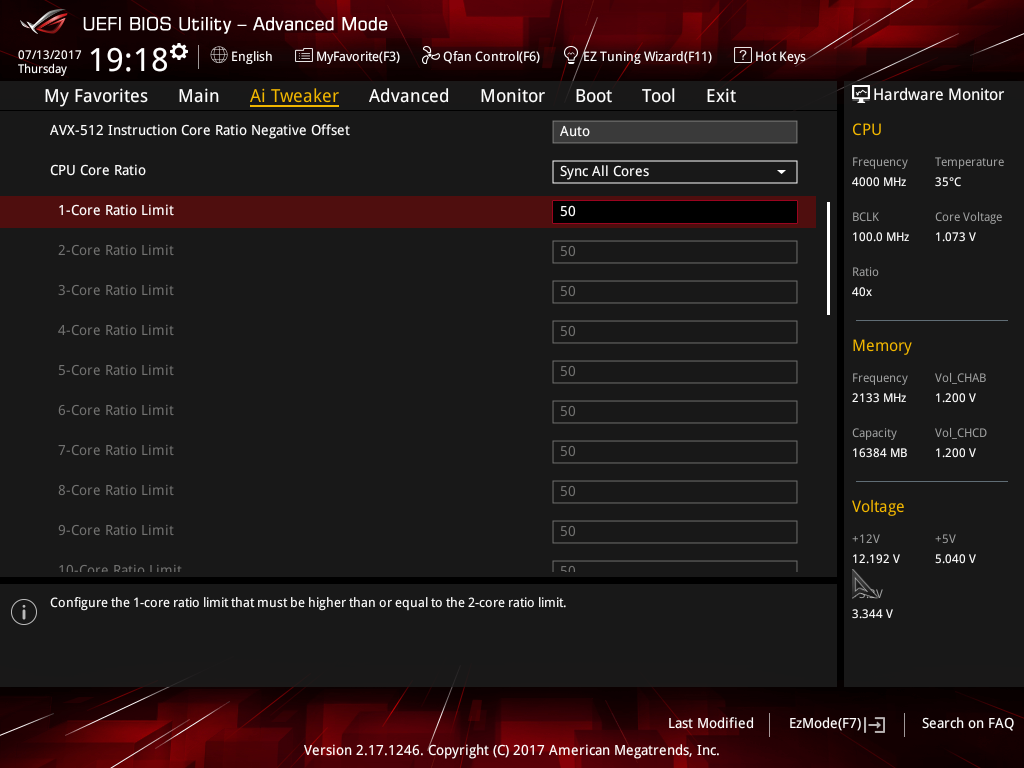Click the Core Voltage 1.073 V value
Screen dimensions: 1024x768
pos(955,236)
